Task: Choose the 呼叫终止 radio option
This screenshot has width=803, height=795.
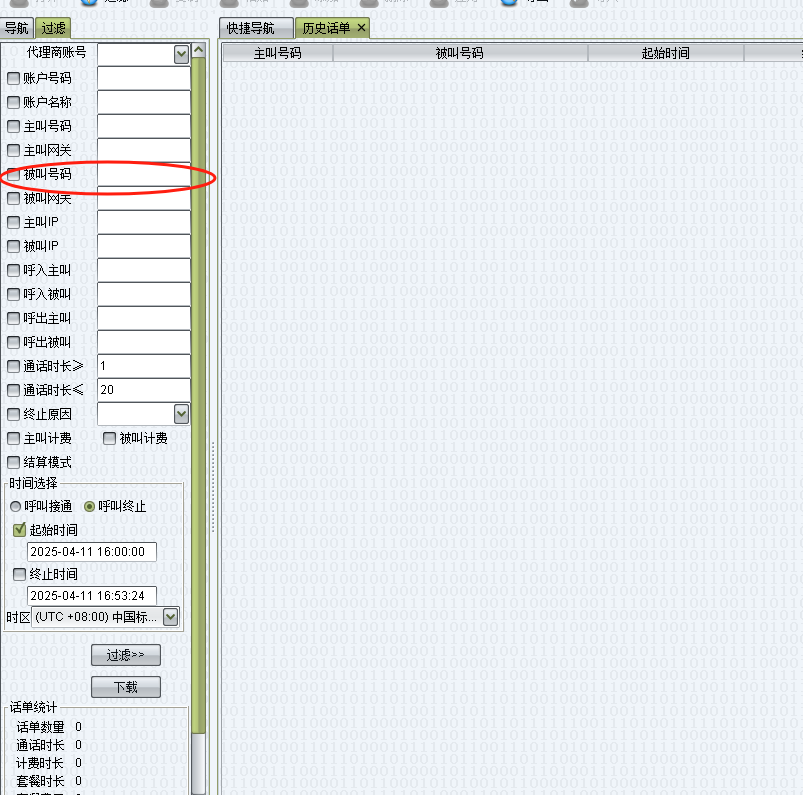Action: point(90,506)
